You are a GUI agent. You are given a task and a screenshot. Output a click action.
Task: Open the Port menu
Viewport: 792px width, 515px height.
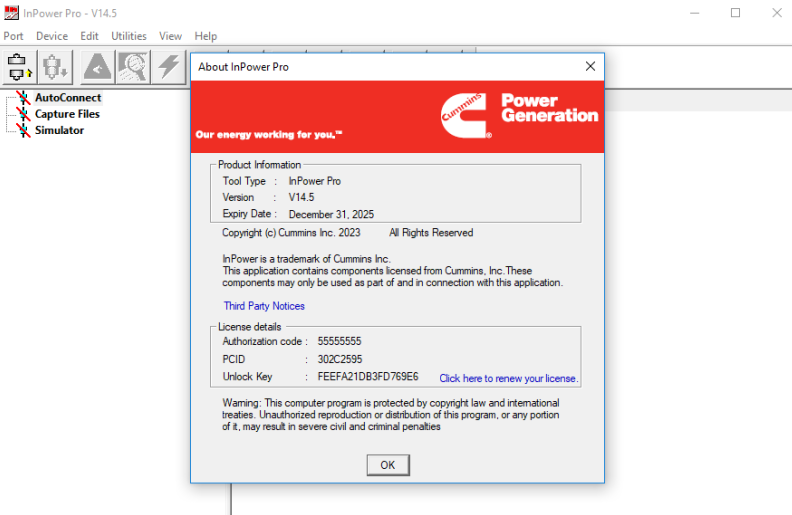pyautogui.click(x=14, y=36)
